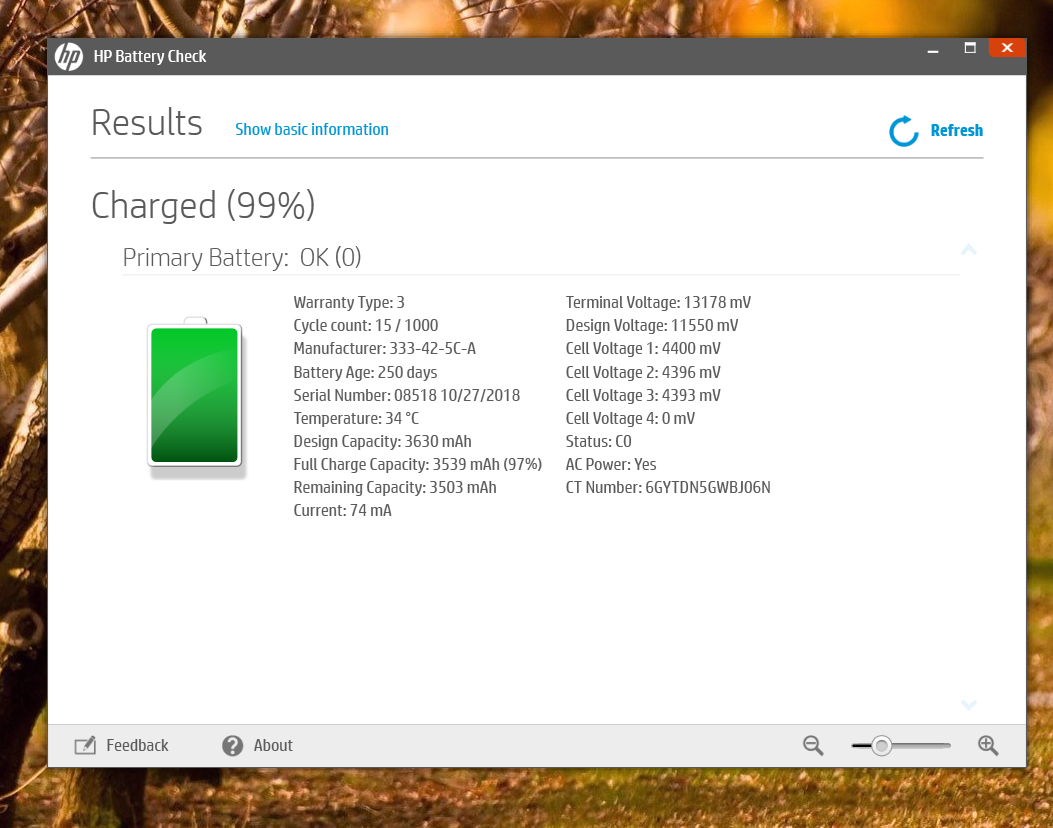1053x828 pixels.
Task: Click the down chevron at bottom right
Action: (968, 704)
